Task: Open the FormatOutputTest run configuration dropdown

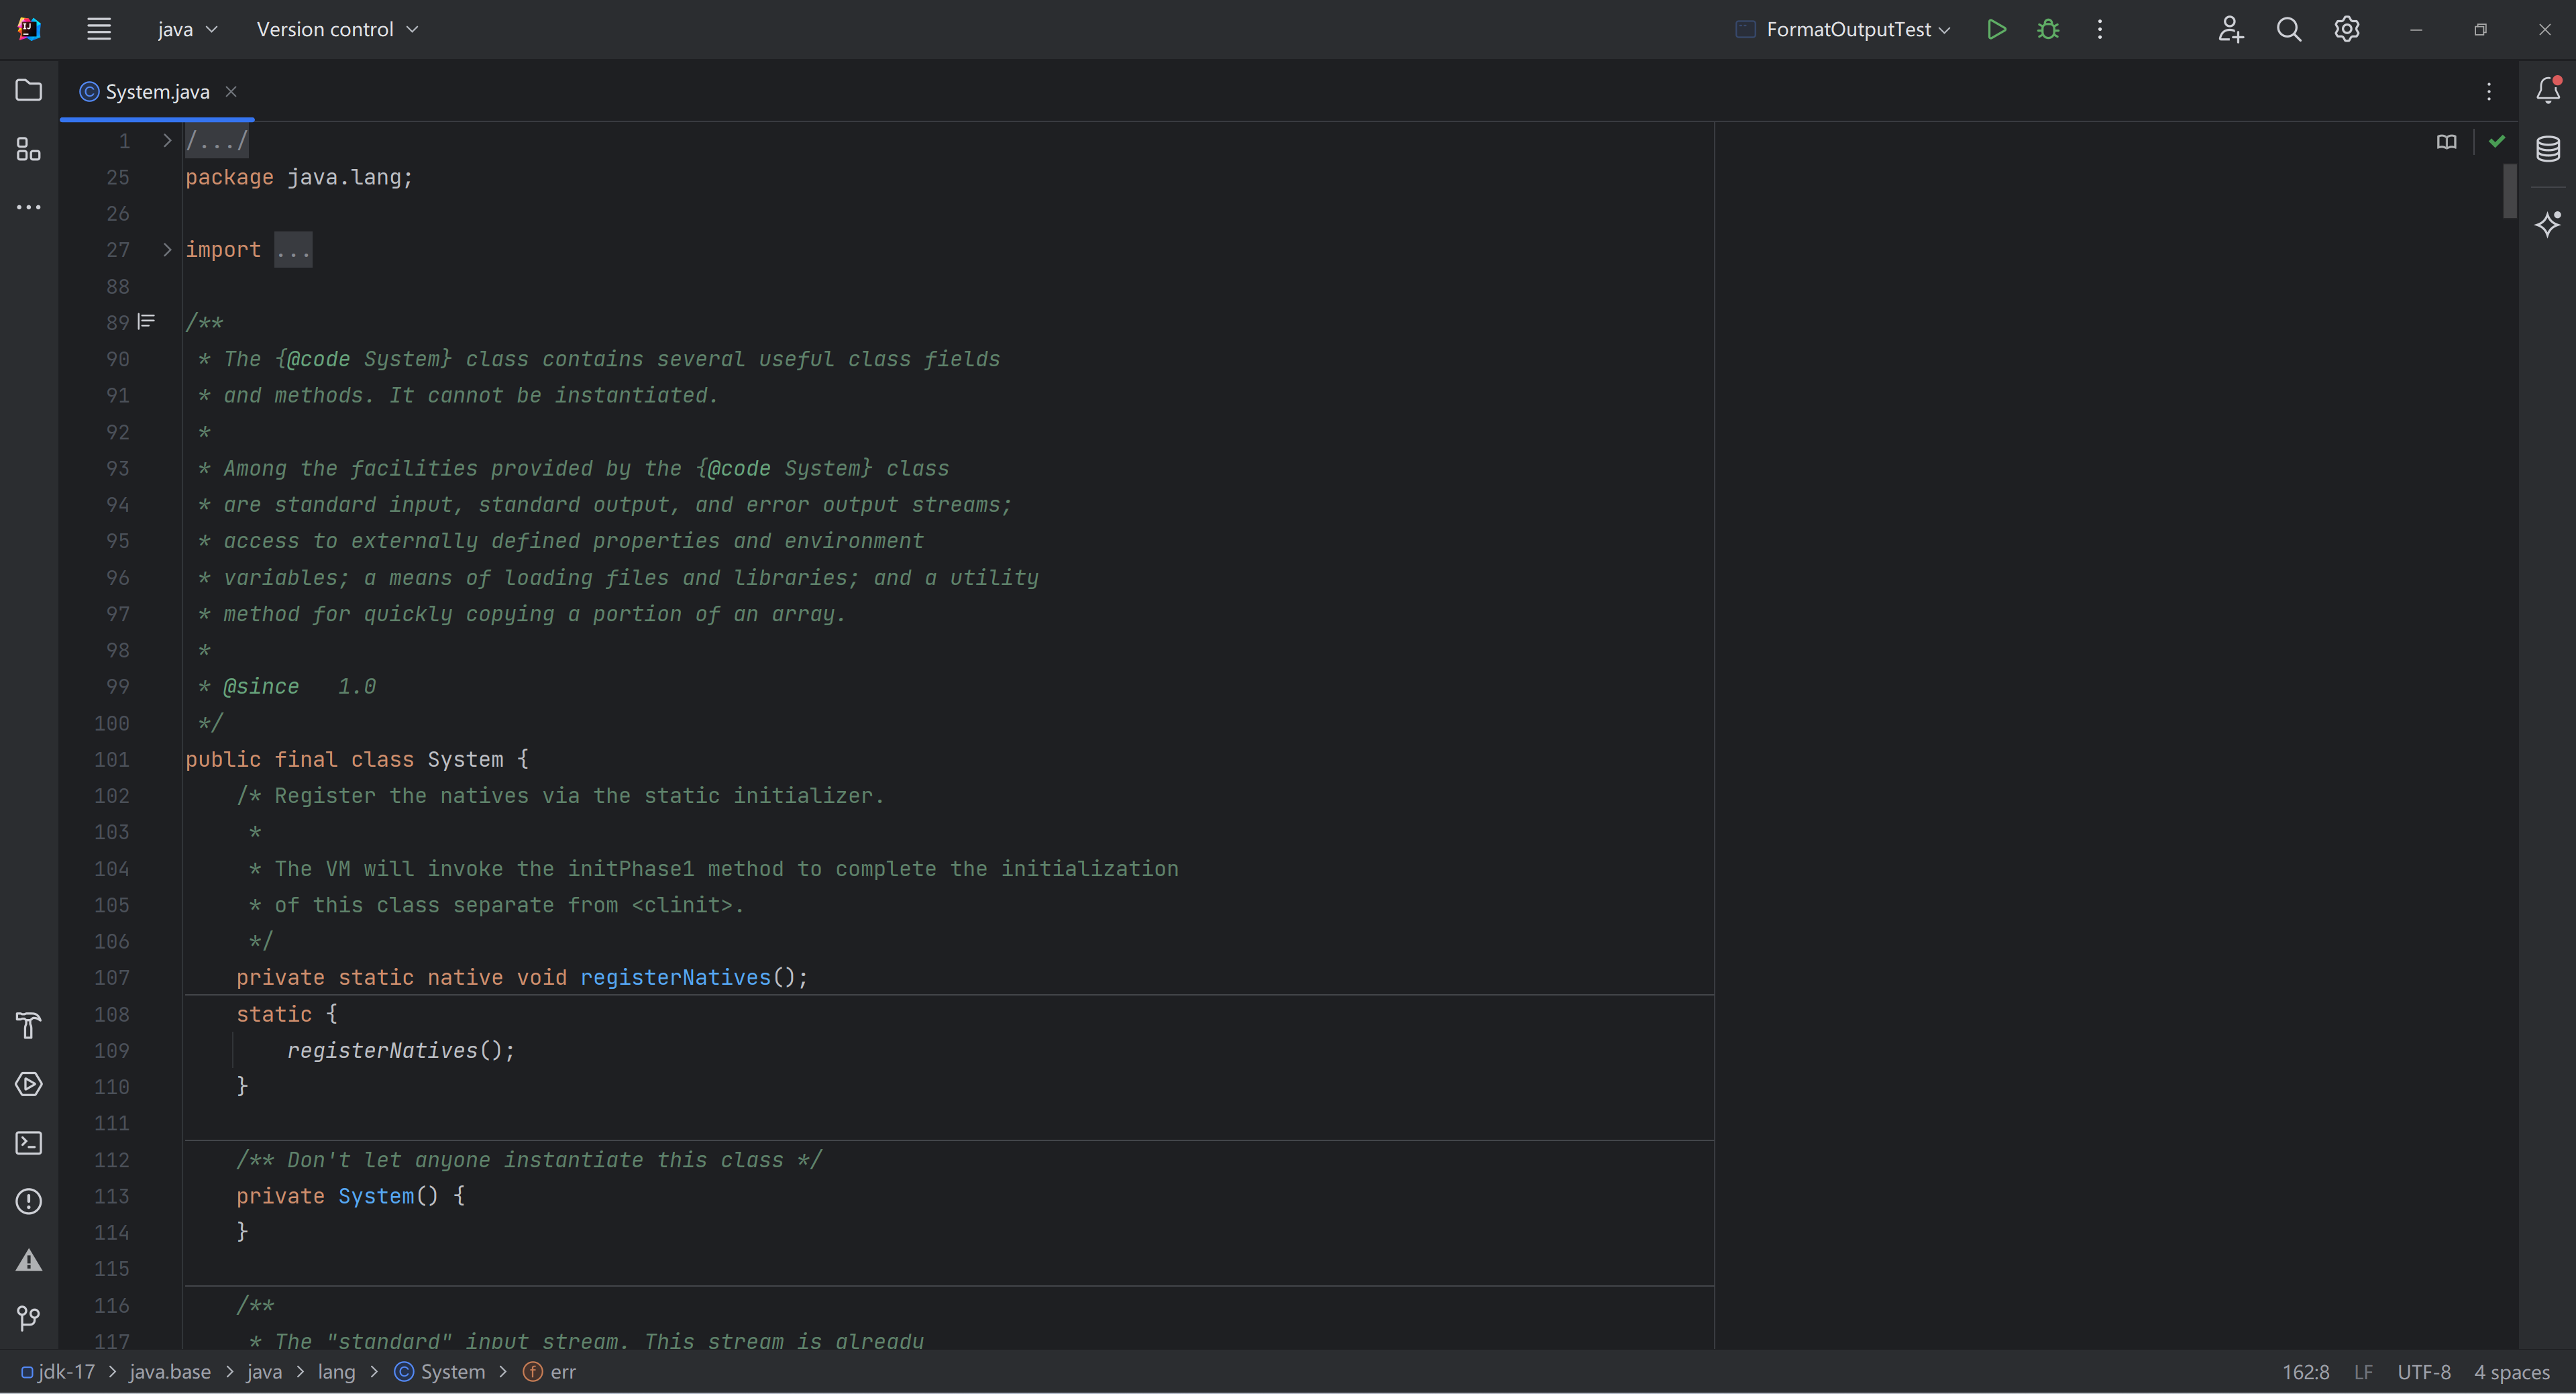Action: (1843, 29)
